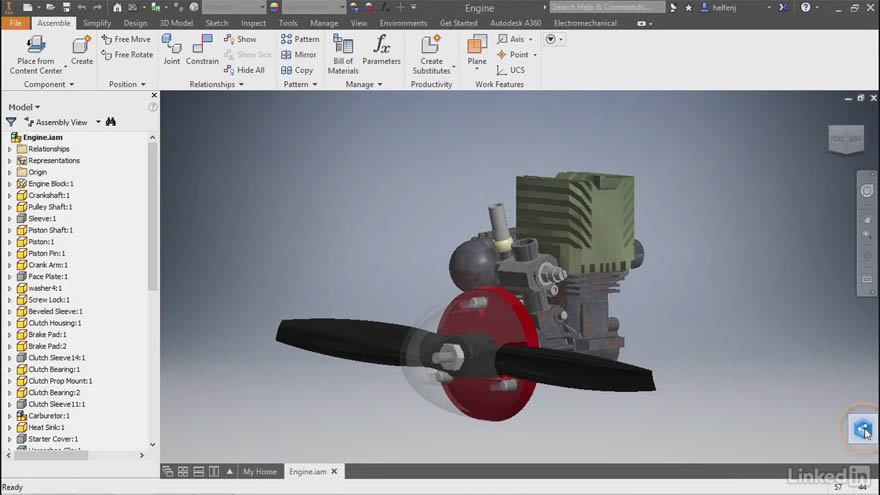880x495 pixels.
Task: Create a work Point
Action: (514, 54)
